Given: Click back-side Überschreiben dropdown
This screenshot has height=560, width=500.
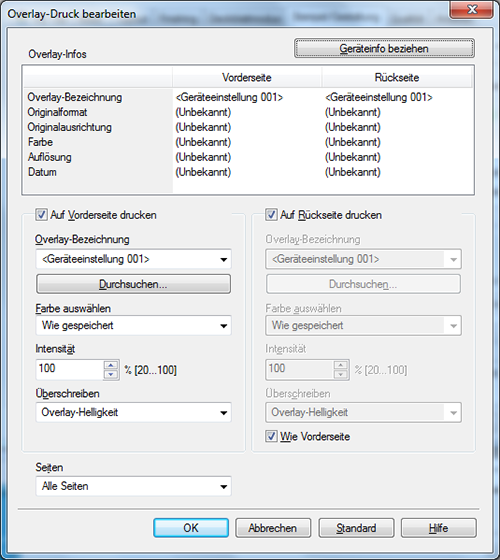Looking at the screenshot, I should pos(363,412).
